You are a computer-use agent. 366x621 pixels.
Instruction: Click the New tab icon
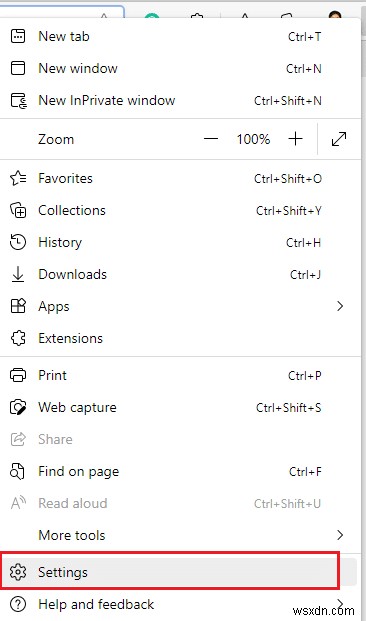click(18, 36)
